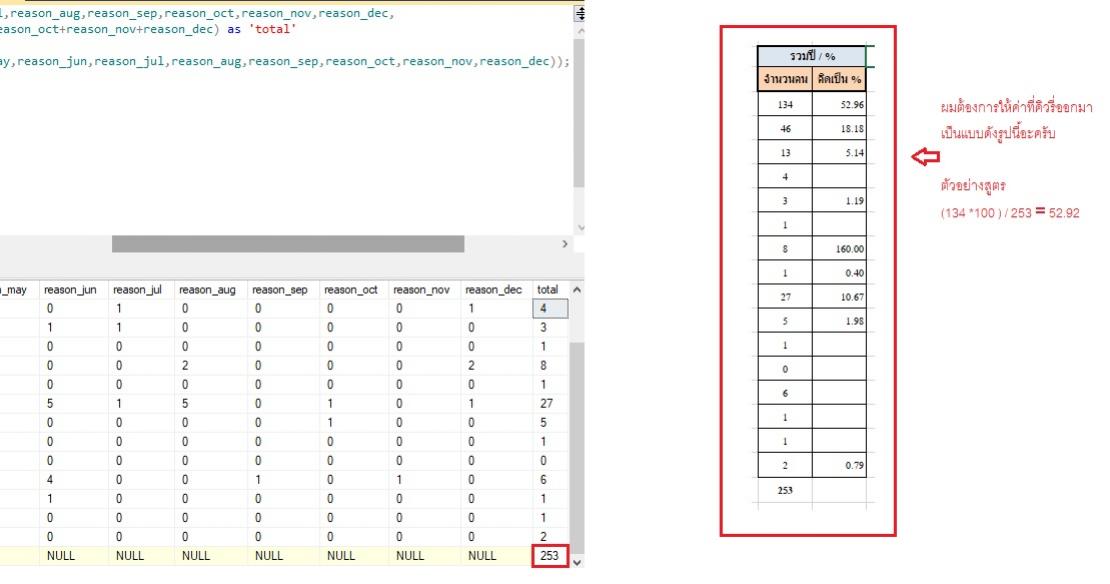Select the reason_nov column header
The height and width of the screenshot is (584, 1110).
click(422, 290)
